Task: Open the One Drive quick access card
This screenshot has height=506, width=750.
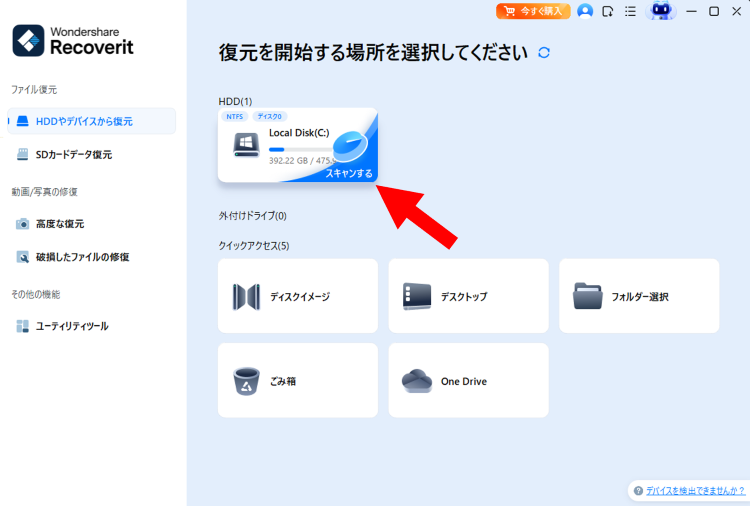Action: tap(468, 380)
